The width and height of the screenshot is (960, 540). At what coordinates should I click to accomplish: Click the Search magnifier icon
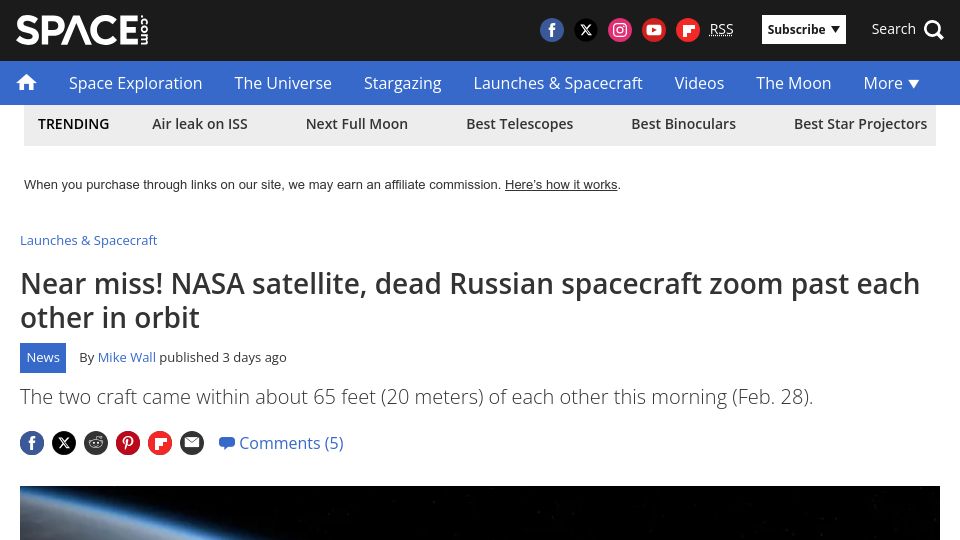click(934, 29)
